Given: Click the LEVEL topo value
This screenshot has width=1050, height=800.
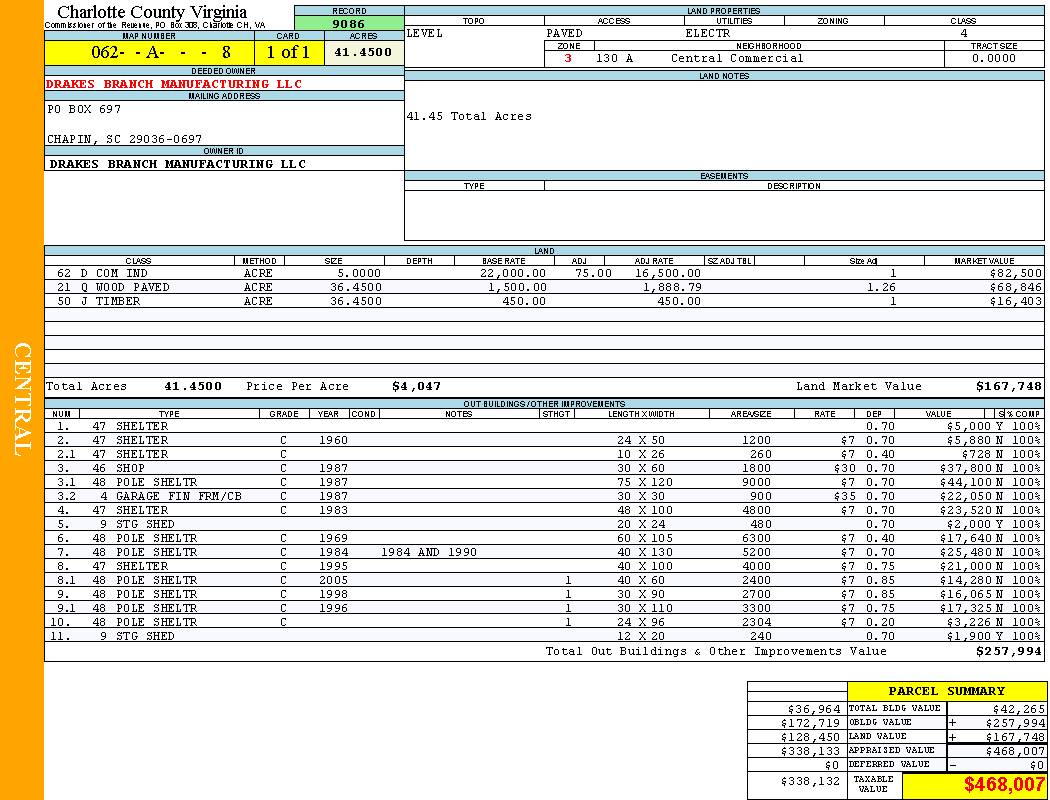Looking at the screenshot, I should click(x=425, y=33).
